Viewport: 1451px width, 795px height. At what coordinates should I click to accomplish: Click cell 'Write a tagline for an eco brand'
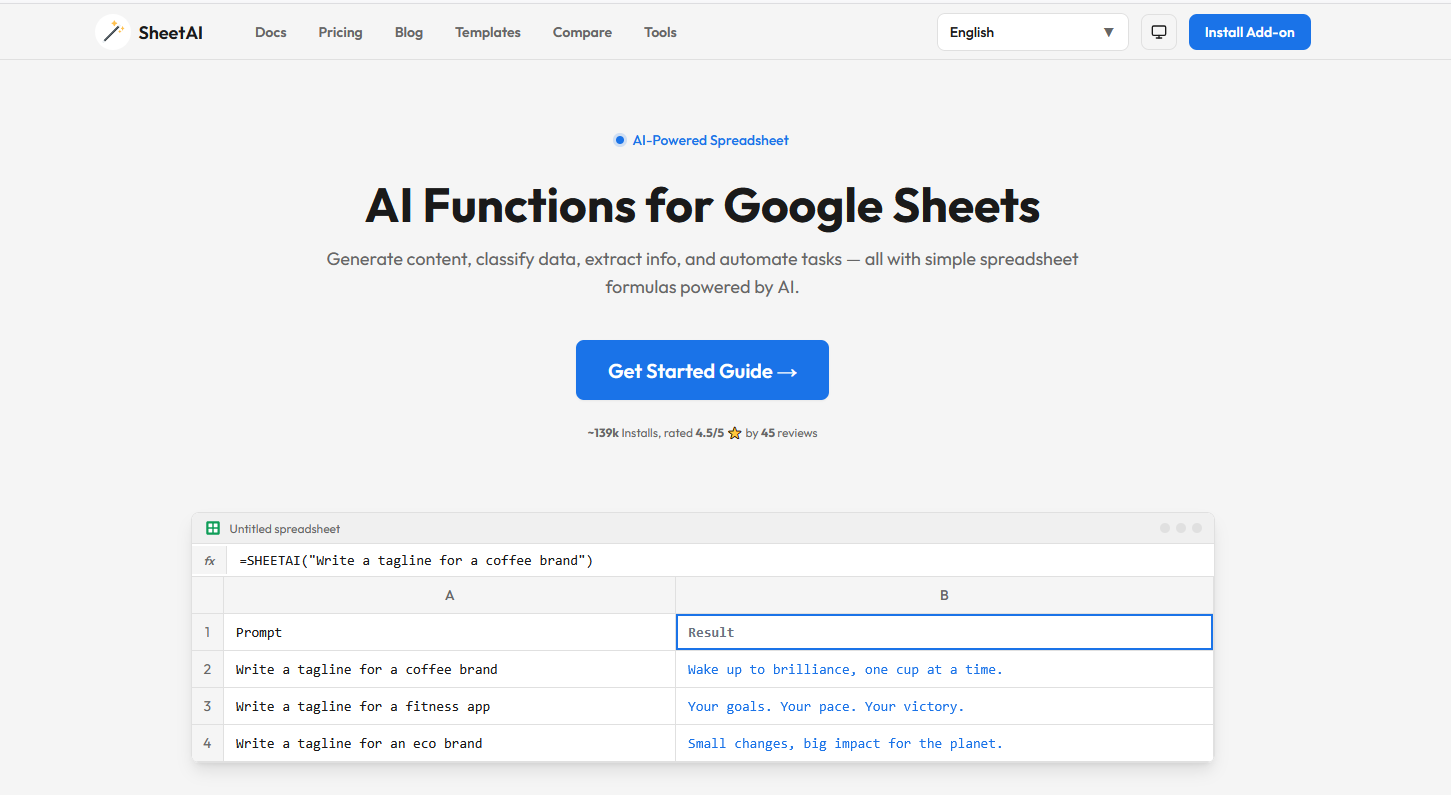click(450, 743)
